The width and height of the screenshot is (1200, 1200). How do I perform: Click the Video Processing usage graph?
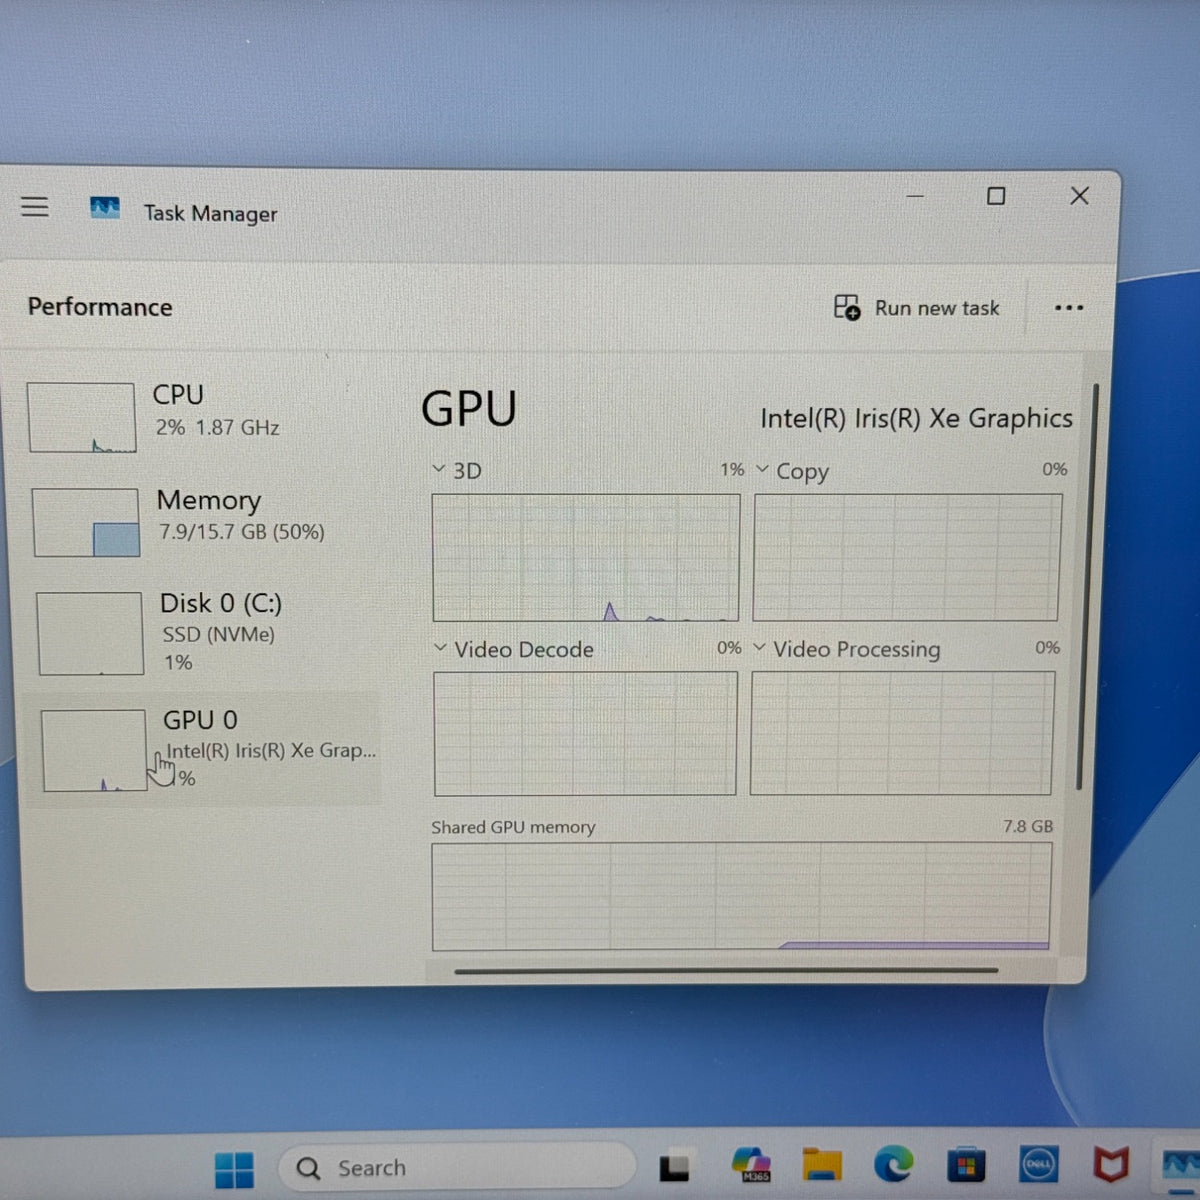[902, 733]
